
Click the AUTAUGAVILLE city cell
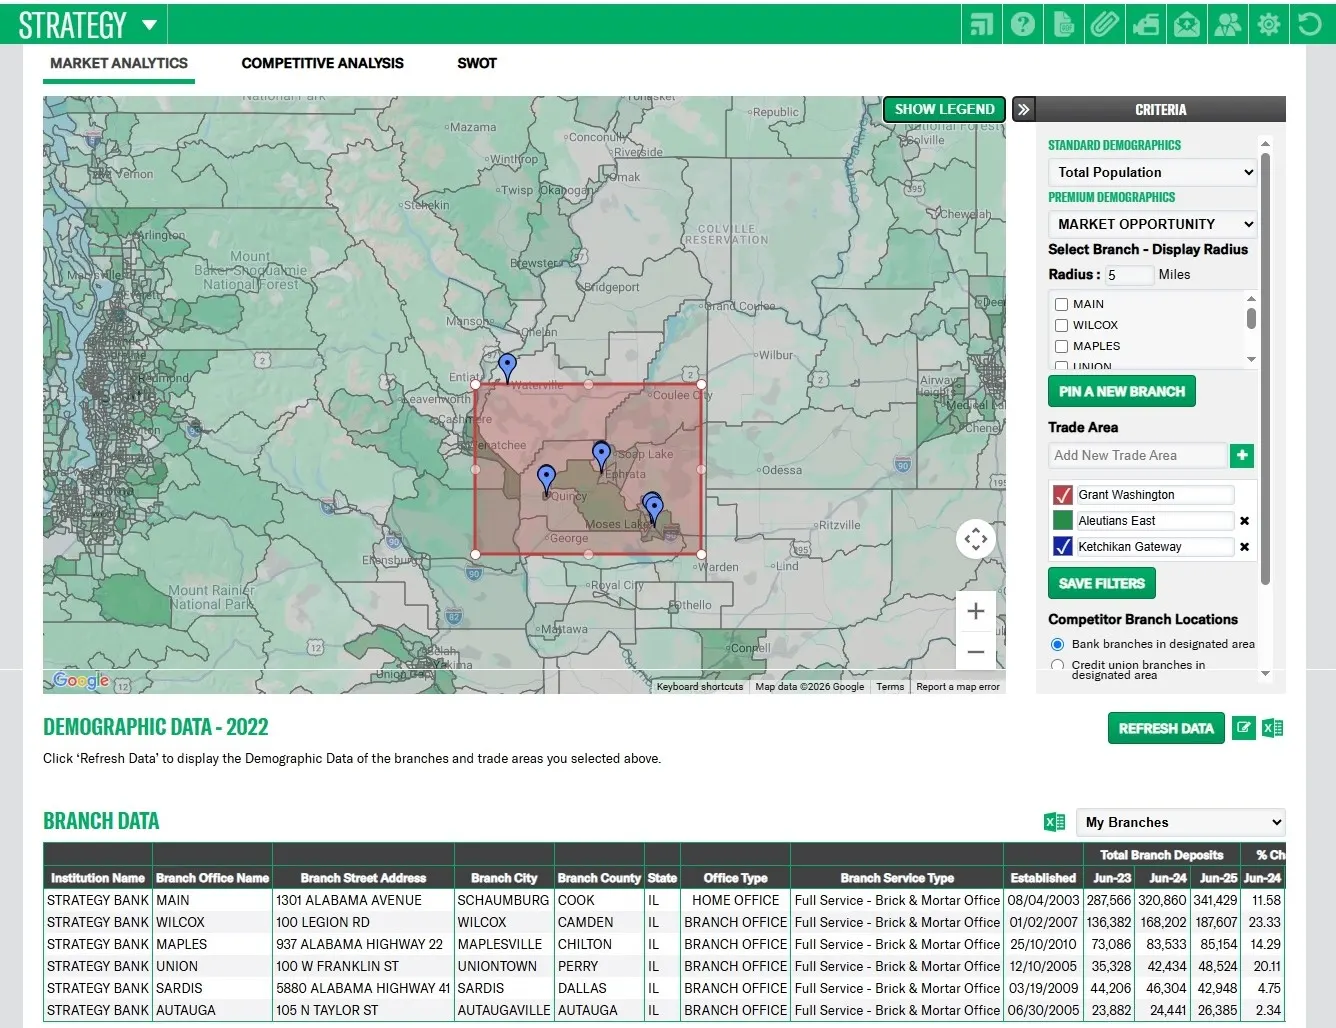(x=504, y=1010)
